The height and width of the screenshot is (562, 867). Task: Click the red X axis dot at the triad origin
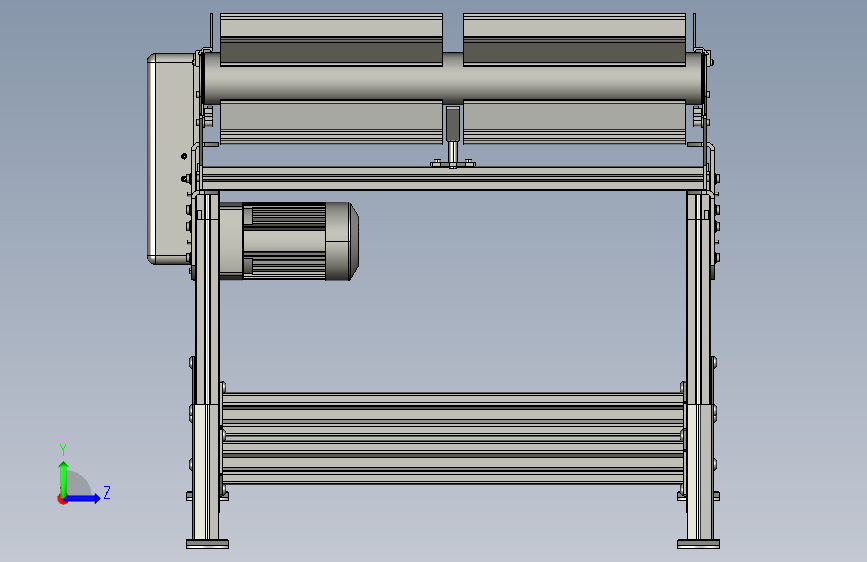(x=62, y=500)
